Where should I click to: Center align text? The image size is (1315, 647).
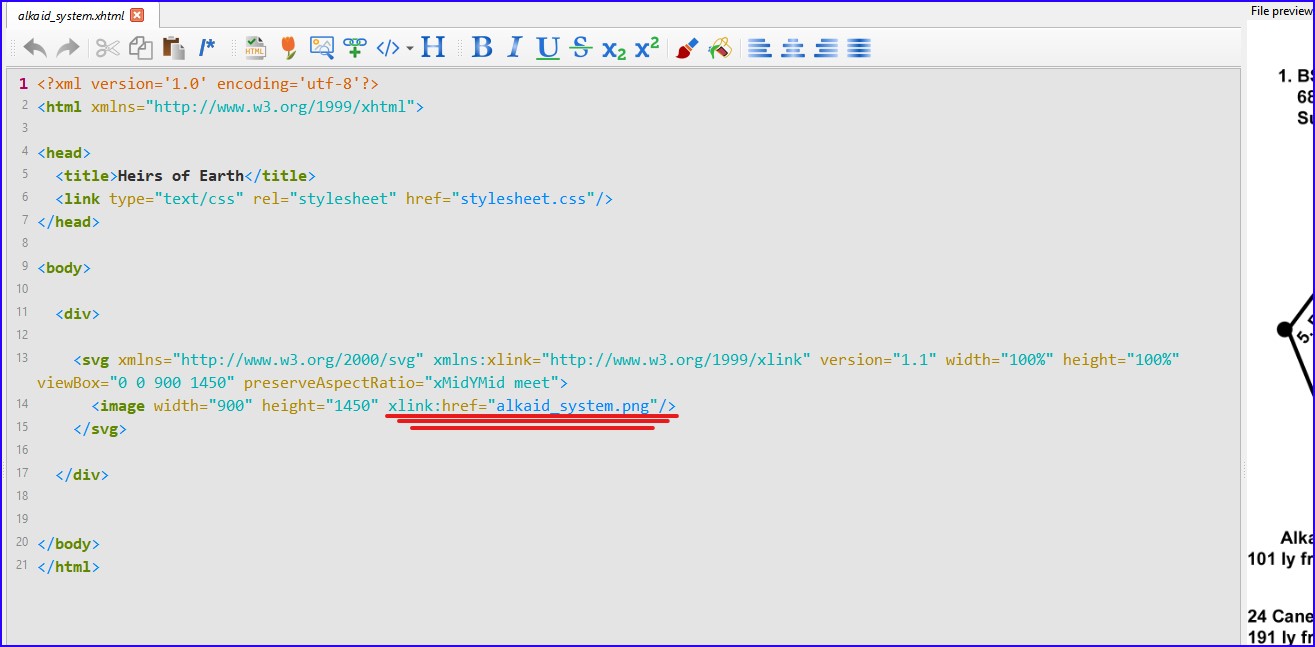click(793, 47)
